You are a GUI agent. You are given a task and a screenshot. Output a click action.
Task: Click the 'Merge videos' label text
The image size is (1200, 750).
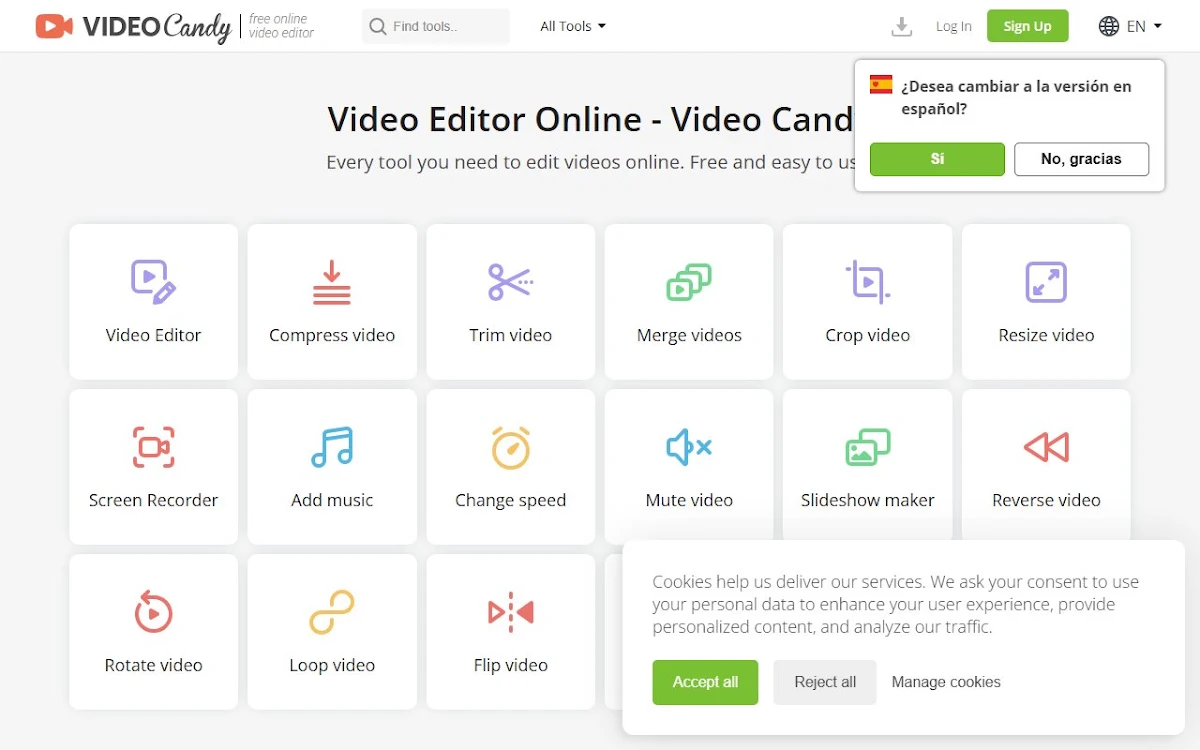pyautogui.click(x=689, y=336)
